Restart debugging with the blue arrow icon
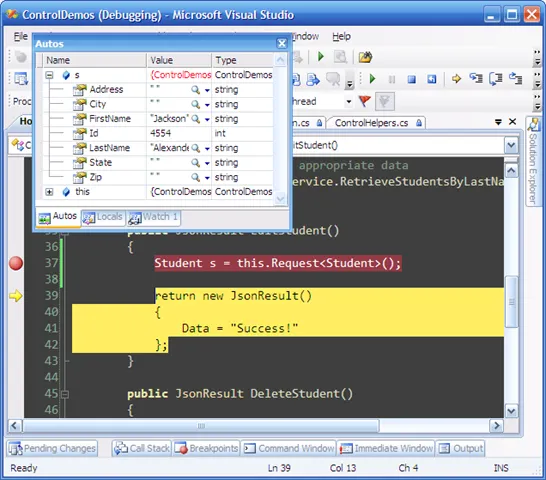Image resolution: width=546 pixels, height=480 pixels. (x=432, y=79)
